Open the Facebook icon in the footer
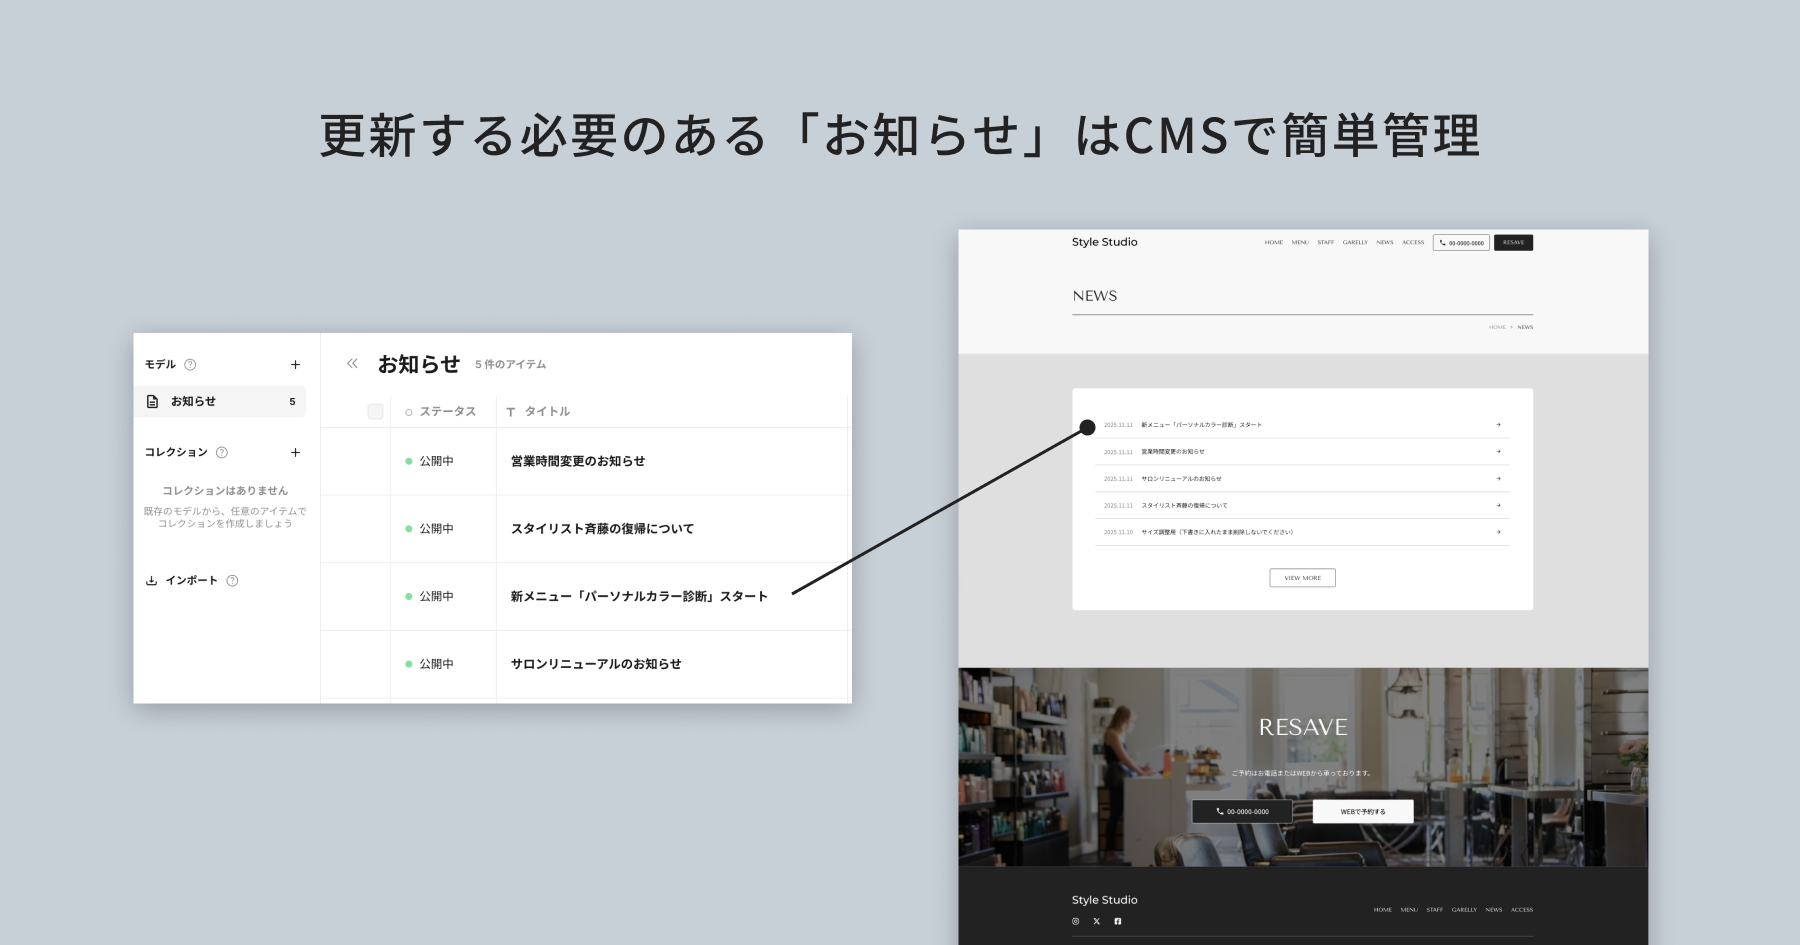This screenshot has height=945, width=1800. 1118,921
